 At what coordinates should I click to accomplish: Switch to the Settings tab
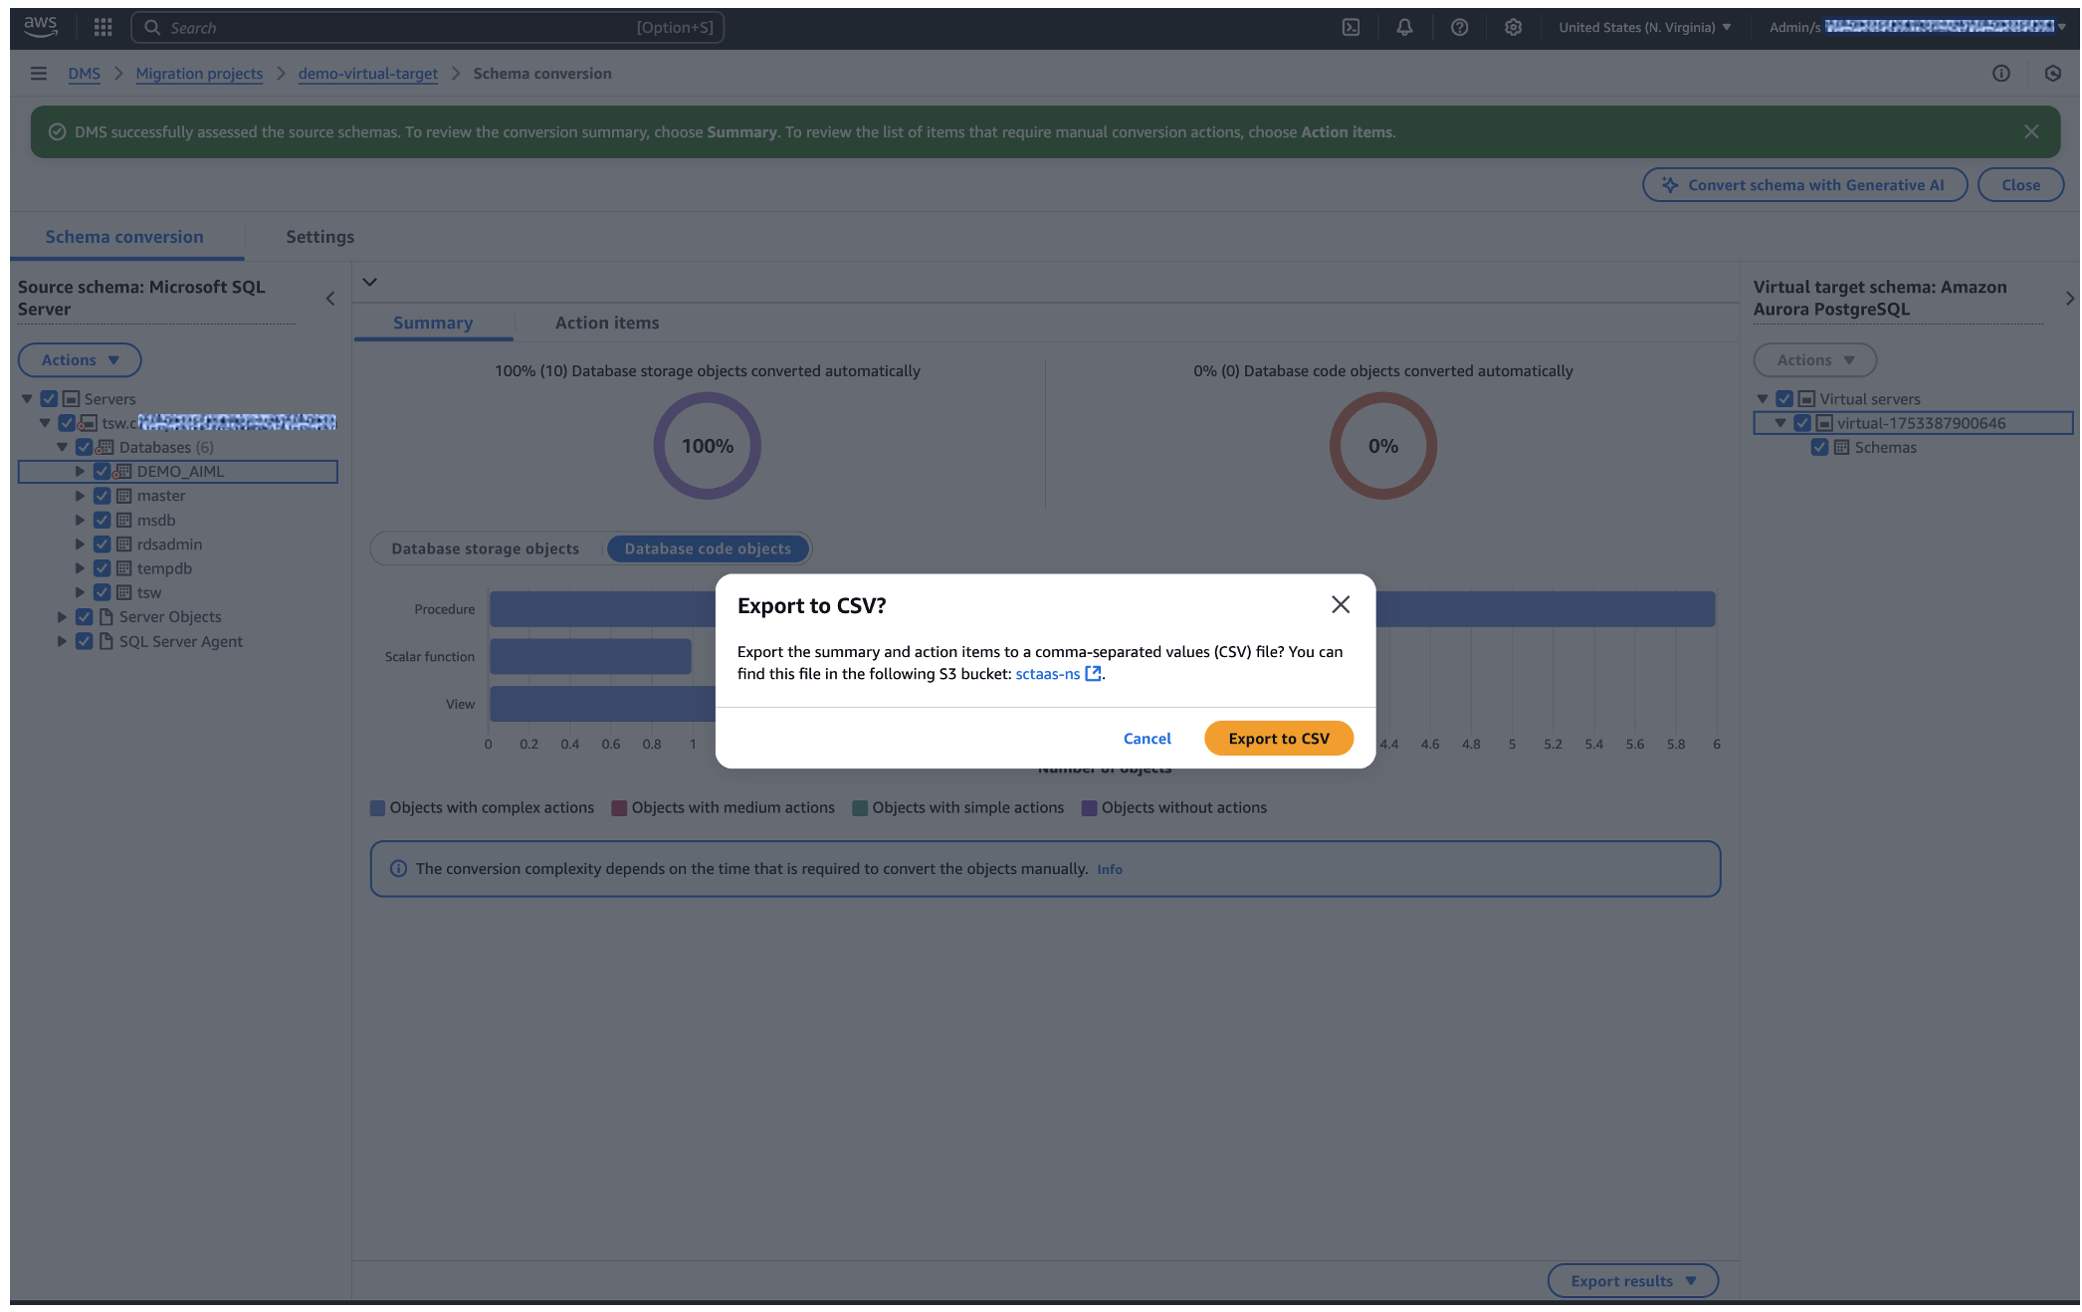[319, 236]
